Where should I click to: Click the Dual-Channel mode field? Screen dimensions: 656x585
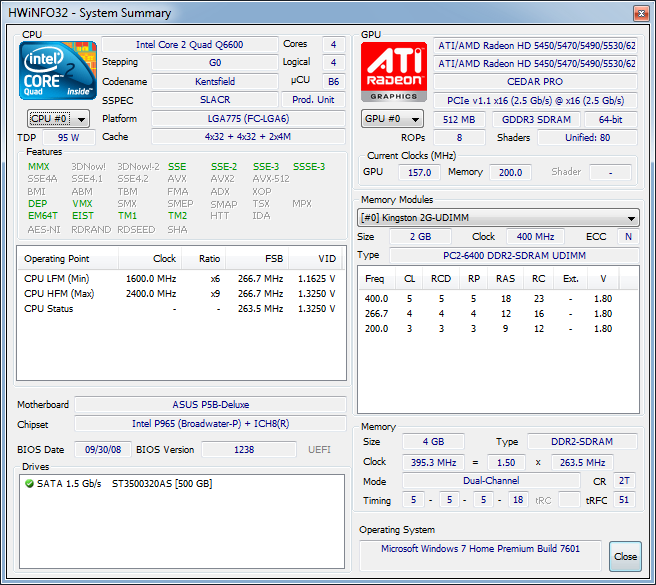pos(491,480)
